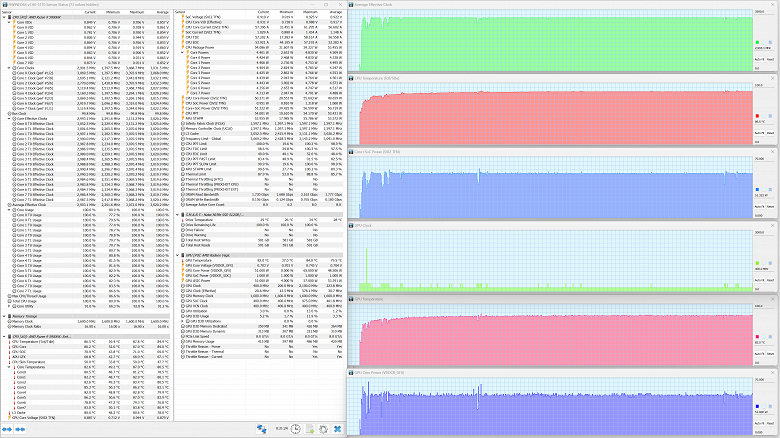780x438 pixels.
Task: Click the Core+SoC Power graph title icon
Action: (351, 152)
